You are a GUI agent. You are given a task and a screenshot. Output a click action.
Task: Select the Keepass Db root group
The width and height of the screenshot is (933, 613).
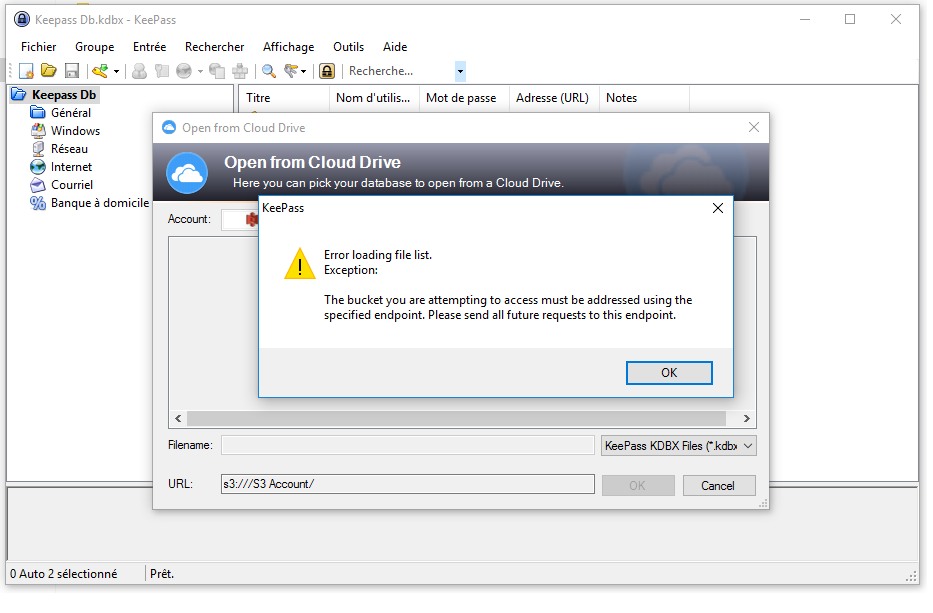[x=64, y=95]
